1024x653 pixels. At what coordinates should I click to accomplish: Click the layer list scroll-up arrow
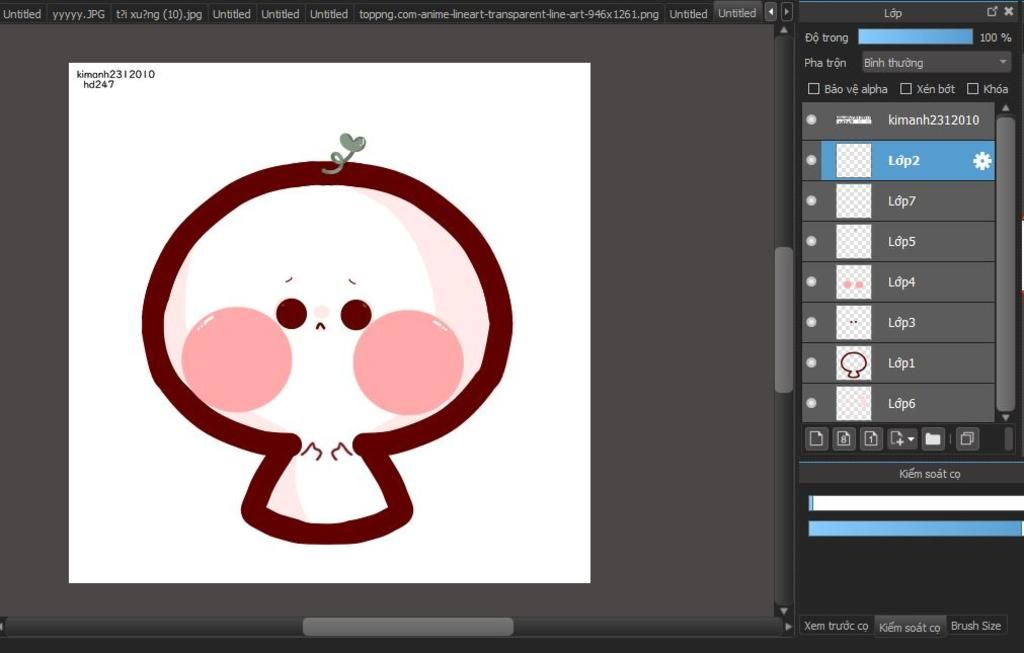[x=1006, y=108]
